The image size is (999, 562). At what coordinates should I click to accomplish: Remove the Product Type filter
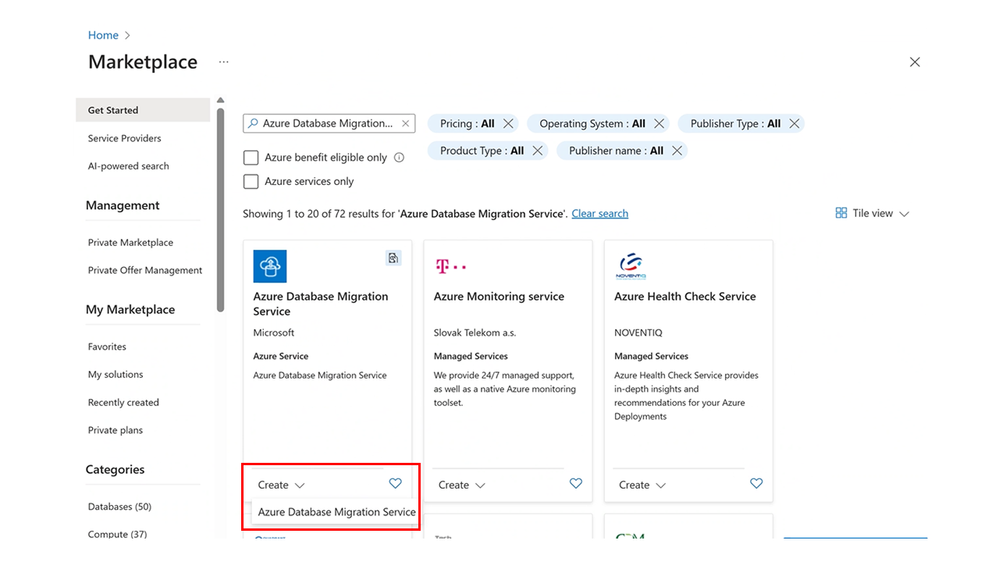[x=537, y=151]
